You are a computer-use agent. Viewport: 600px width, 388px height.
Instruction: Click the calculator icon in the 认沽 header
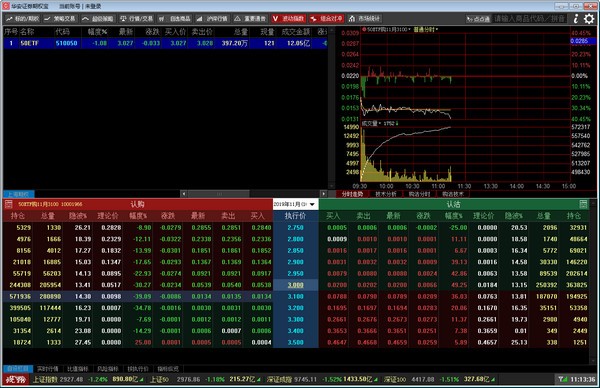583,204
